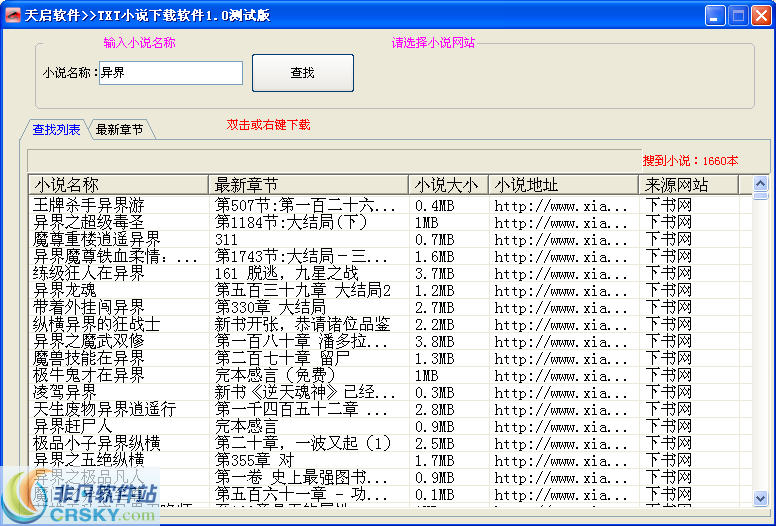Viewport: 776px width, 526px height.
Task: Click the list scrollbar down arrow
Action: pos(761,498)
